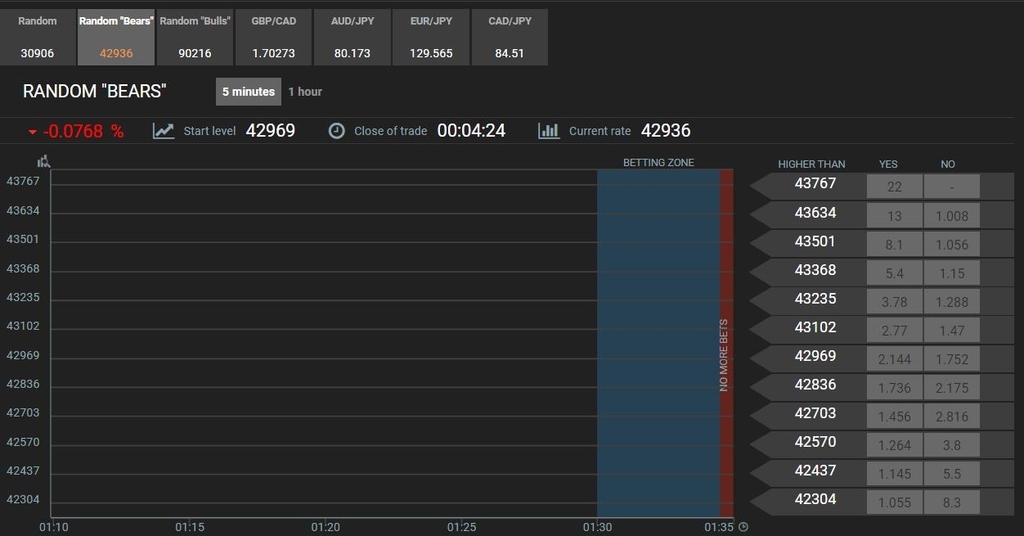Click the clock icon at chart time axis end

point(743,526)
